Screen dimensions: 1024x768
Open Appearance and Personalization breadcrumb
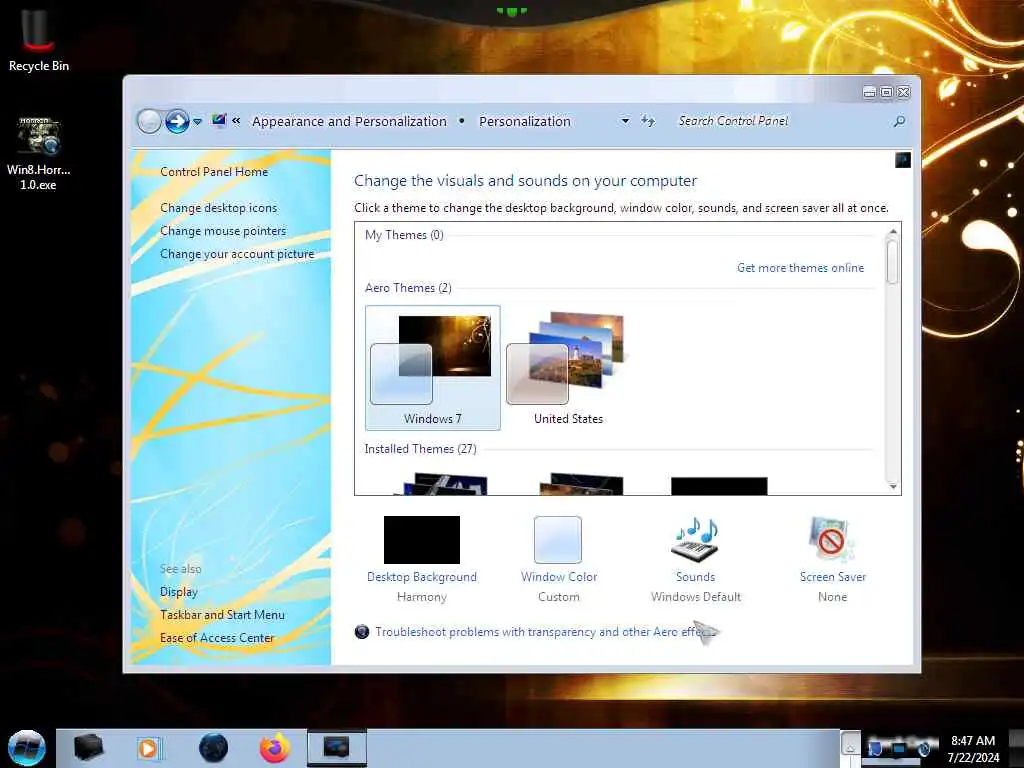[x=349, y=121]
